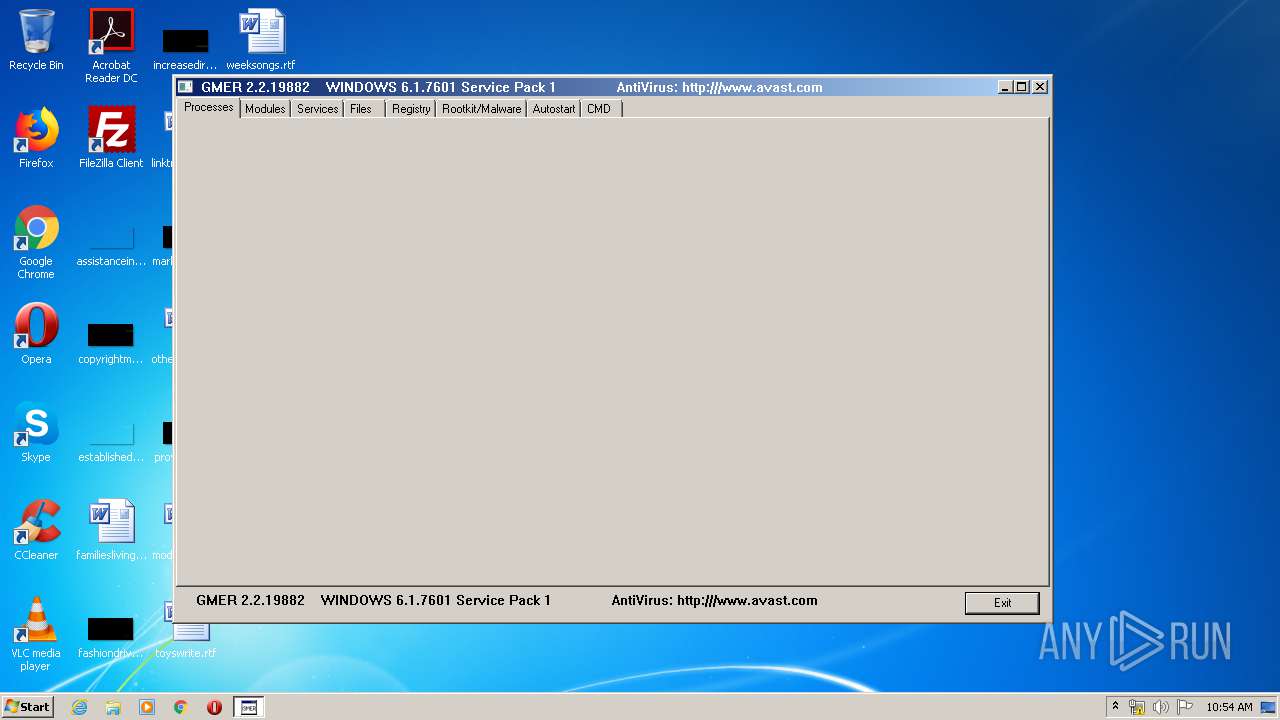Open the media player taskbar icon
Screen dimensions: 1280x720
click(147, 707)
